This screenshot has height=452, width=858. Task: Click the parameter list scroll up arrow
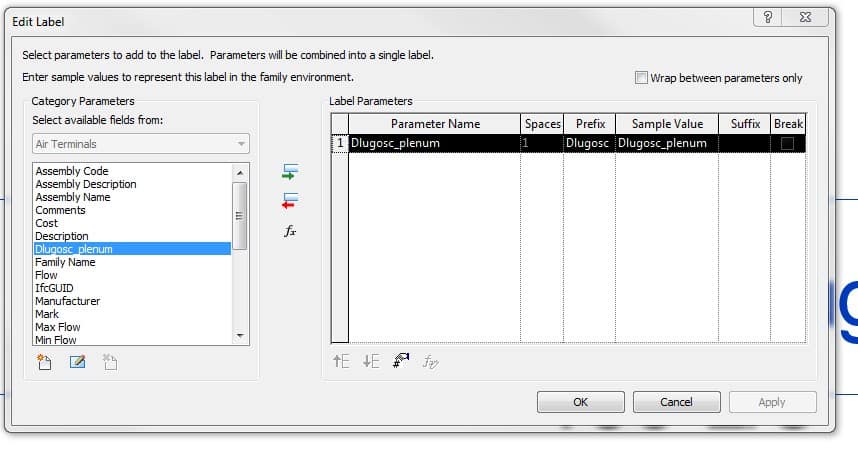pos(240,172)
